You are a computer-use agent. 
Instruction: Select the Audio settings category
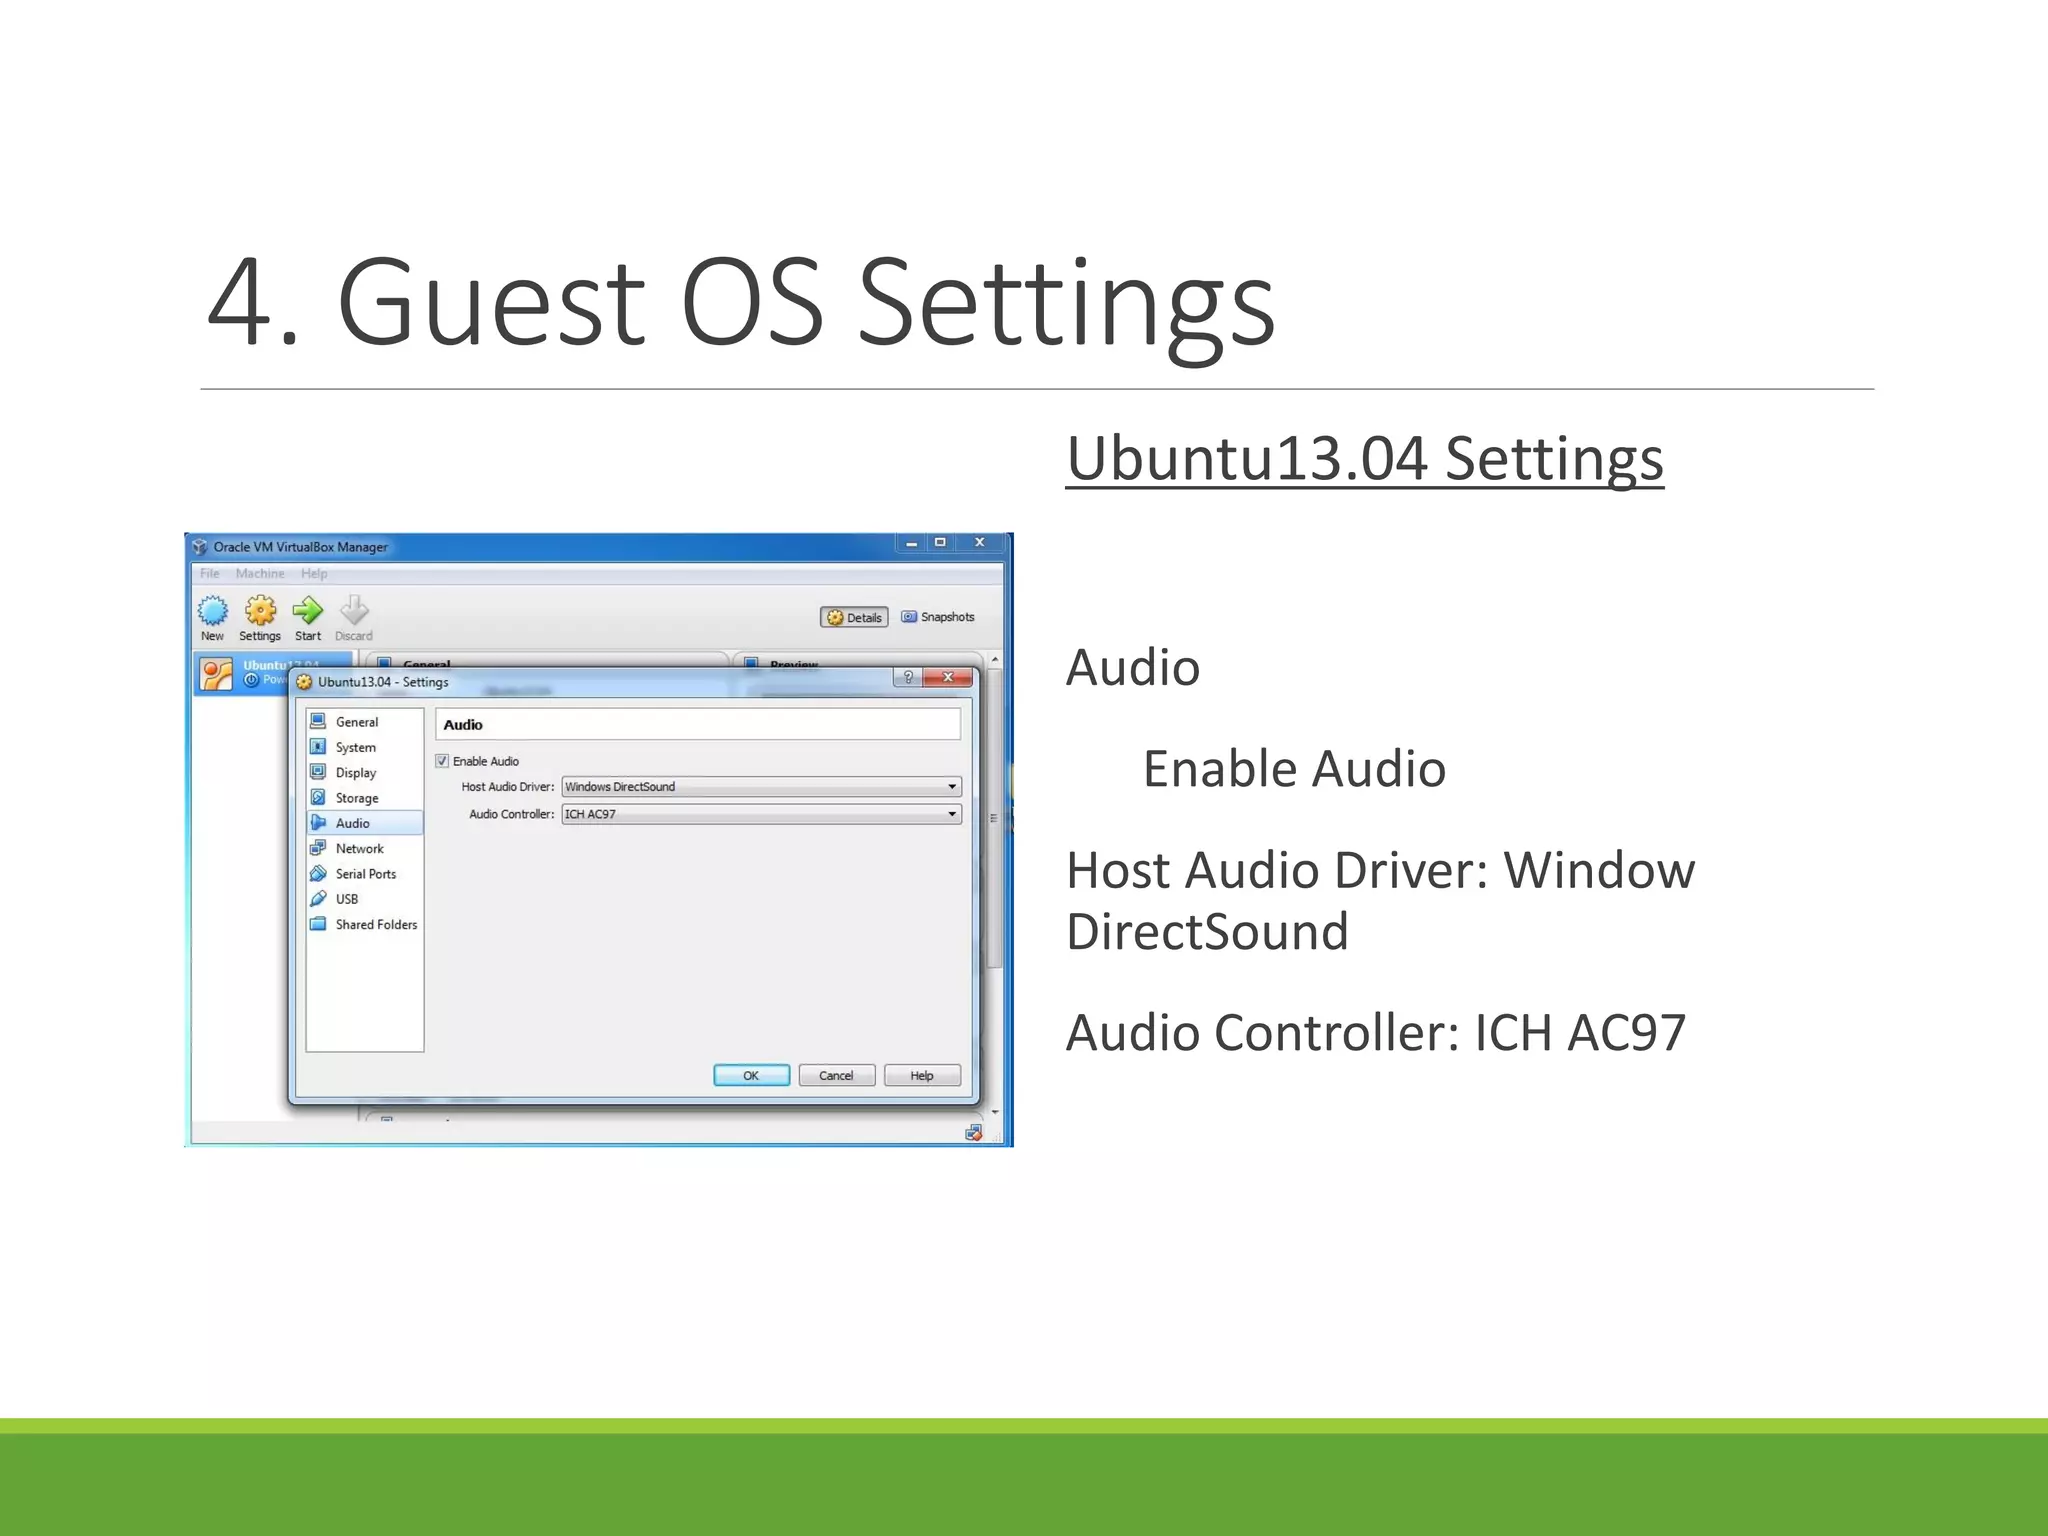click(364, 823)
